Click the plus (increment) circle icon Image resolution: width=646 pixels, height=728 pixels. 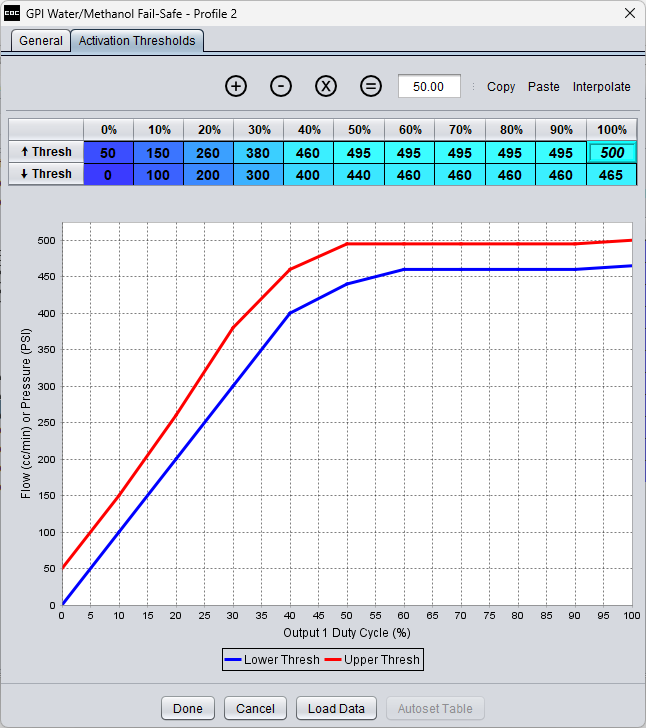(x=236, y=86)
